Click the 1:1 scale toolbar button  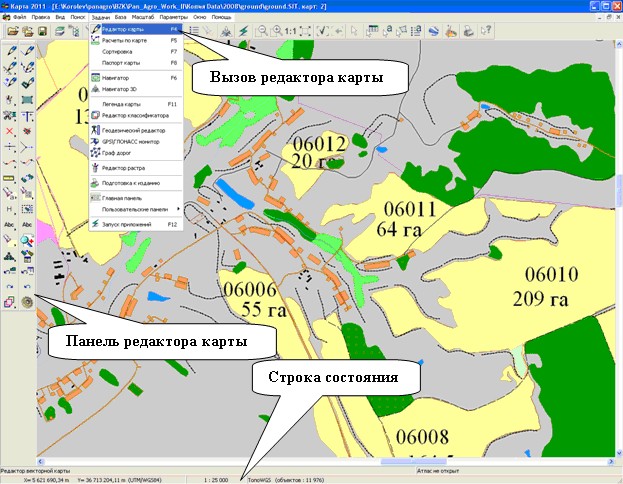pyautogui.click(x=289, y=32)
